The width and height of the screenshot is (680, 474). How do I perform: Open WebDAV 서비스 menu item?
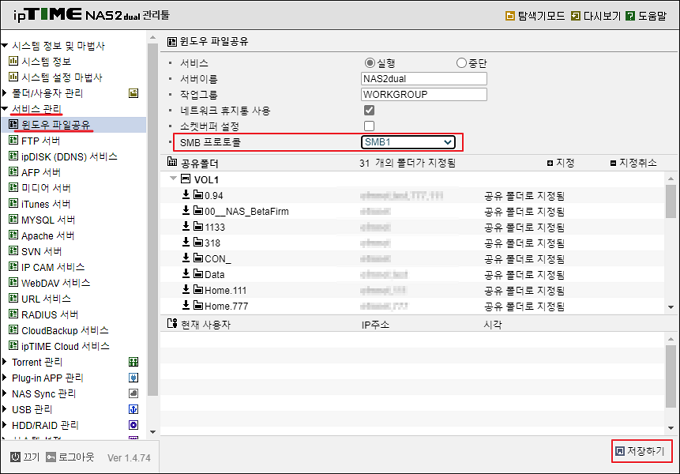[x=56, y=283]
